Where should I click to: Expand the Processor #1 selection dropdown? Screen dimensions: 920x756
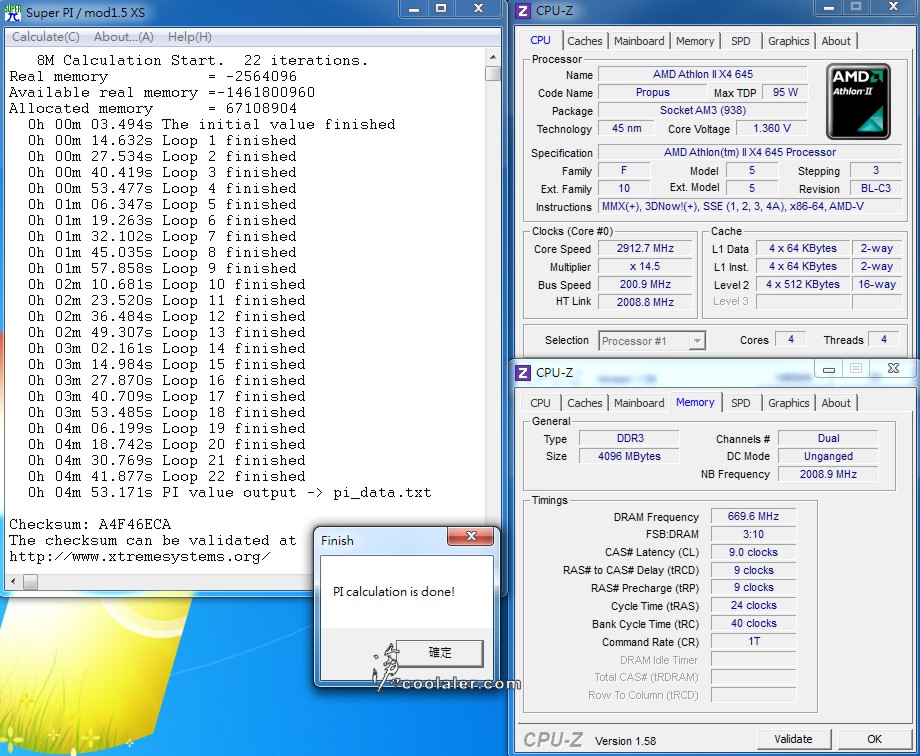696,341
